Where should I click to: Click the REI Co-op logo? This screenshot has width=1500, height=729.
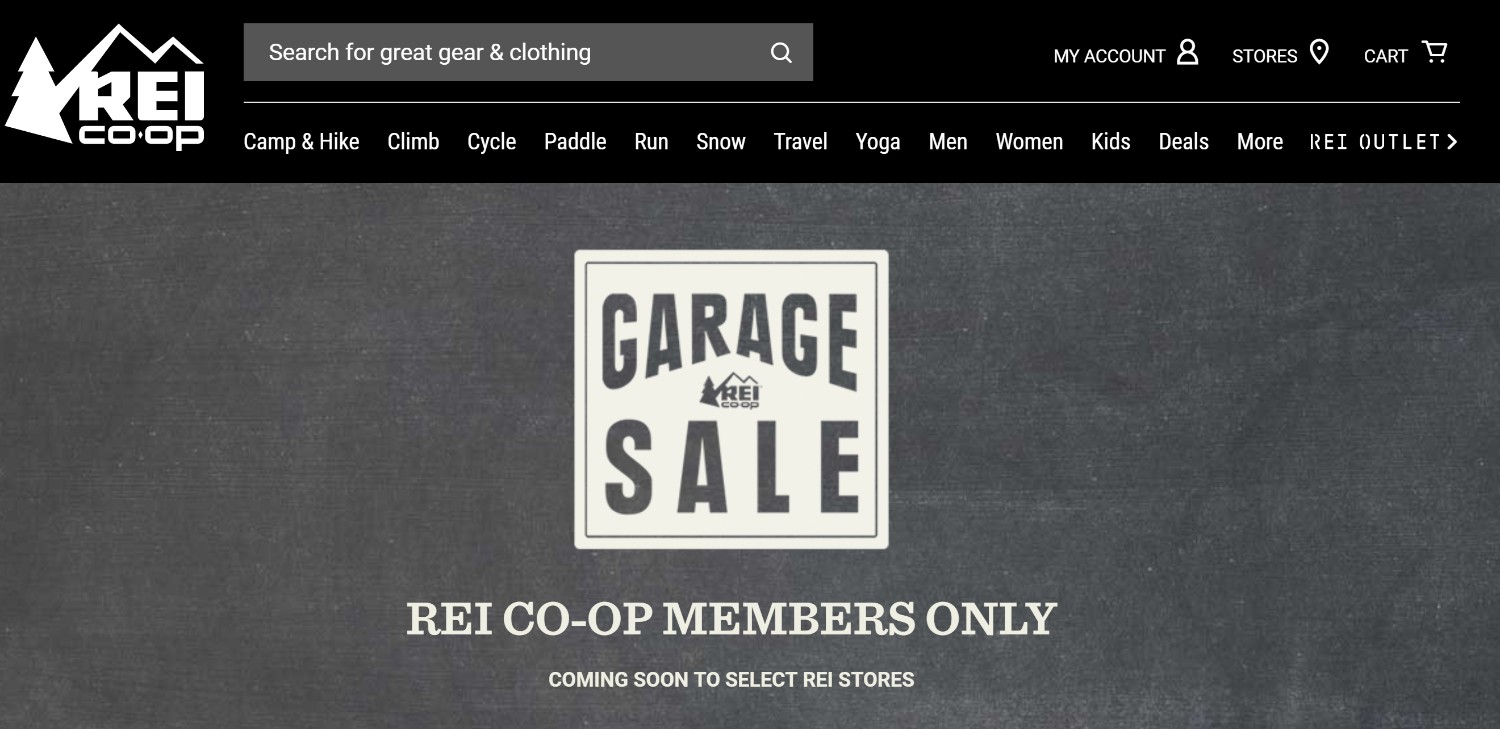point(105,88)
